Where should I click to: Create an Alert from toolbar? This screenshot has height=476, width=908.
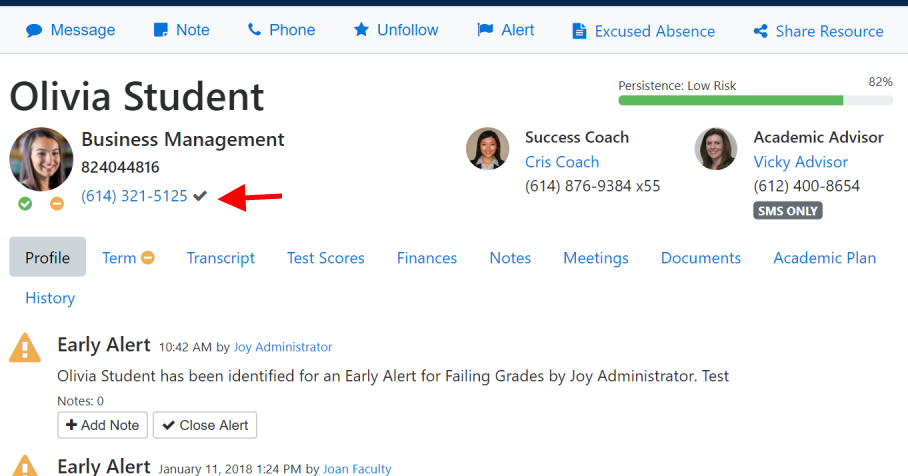(x=506, y=30)
